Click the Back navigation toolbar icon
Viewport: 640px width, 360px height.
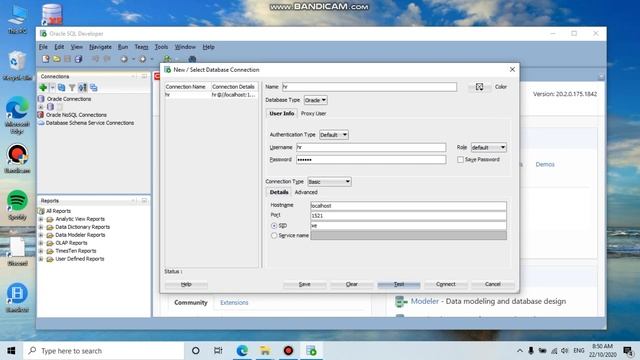[x=124, y=59]
